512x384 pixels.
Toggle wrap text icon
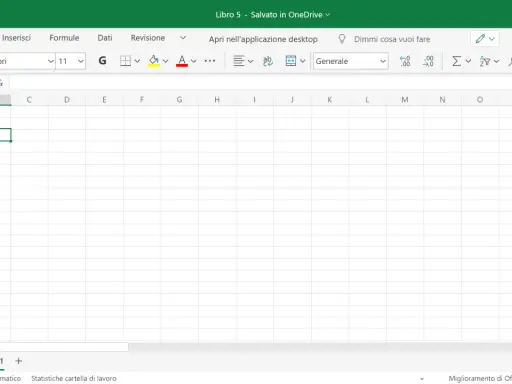pos(268,61)
